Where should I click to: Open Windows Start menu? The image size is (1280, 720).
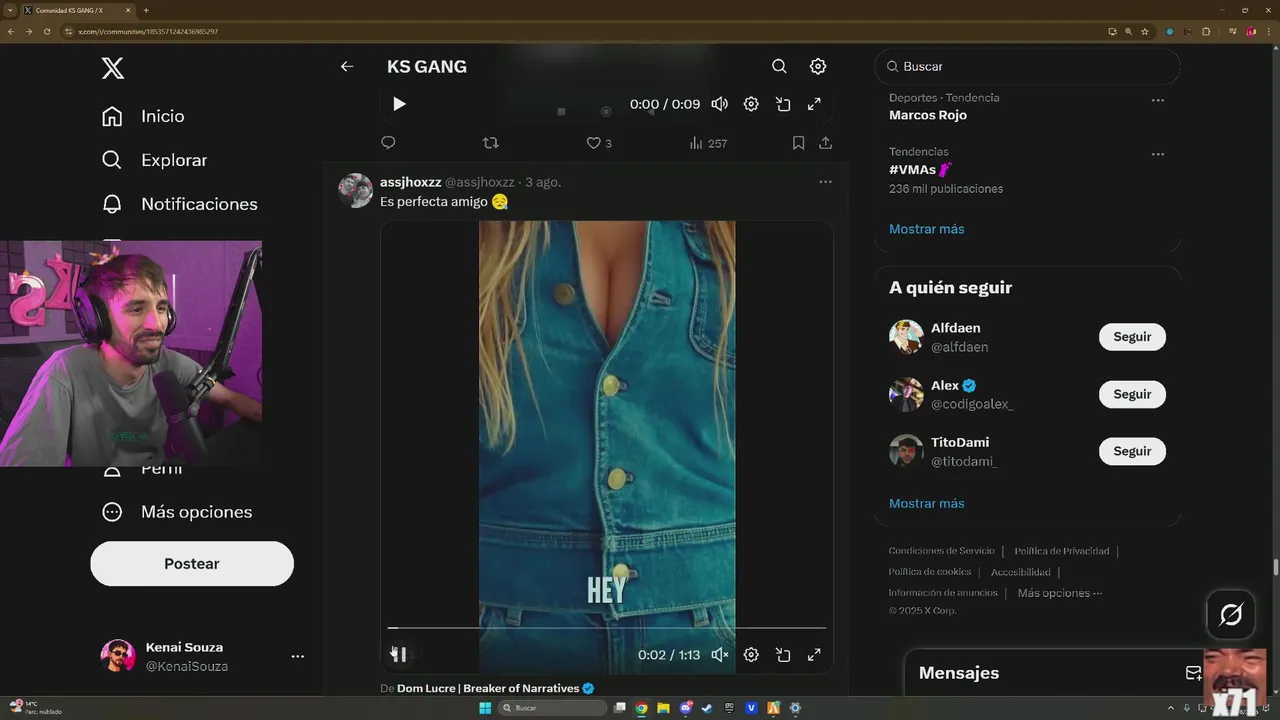pos(485,708)
